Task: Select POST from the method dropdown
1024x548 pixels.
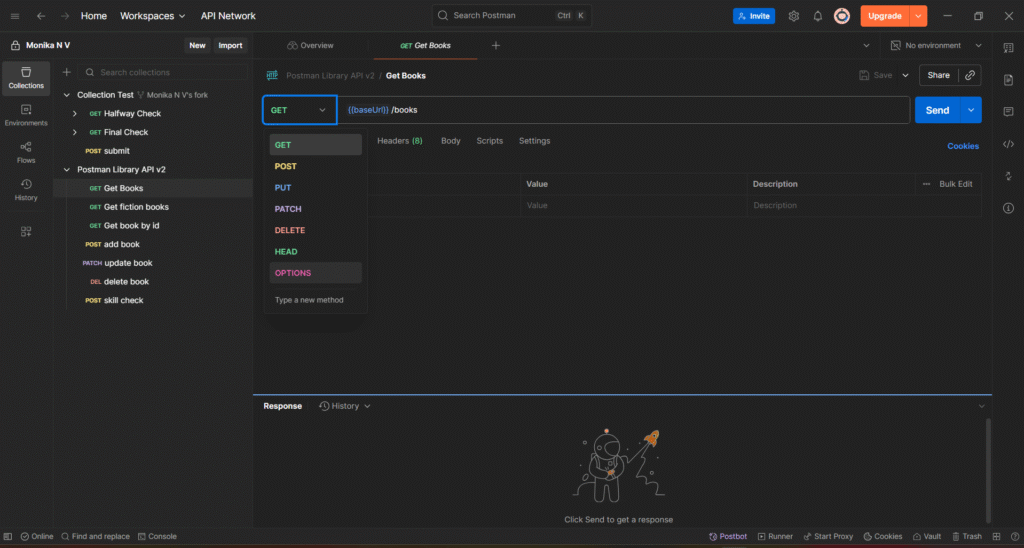Action: coord(286,166)
